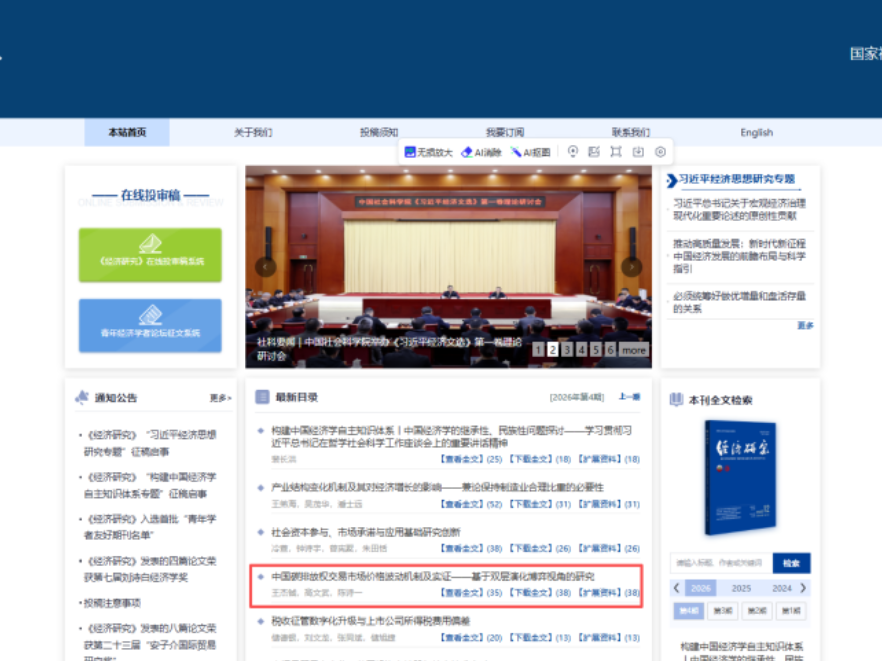The image size is (882, 661).
Task: Click carousel 'more' button
Action: click(x=634, y=350)
